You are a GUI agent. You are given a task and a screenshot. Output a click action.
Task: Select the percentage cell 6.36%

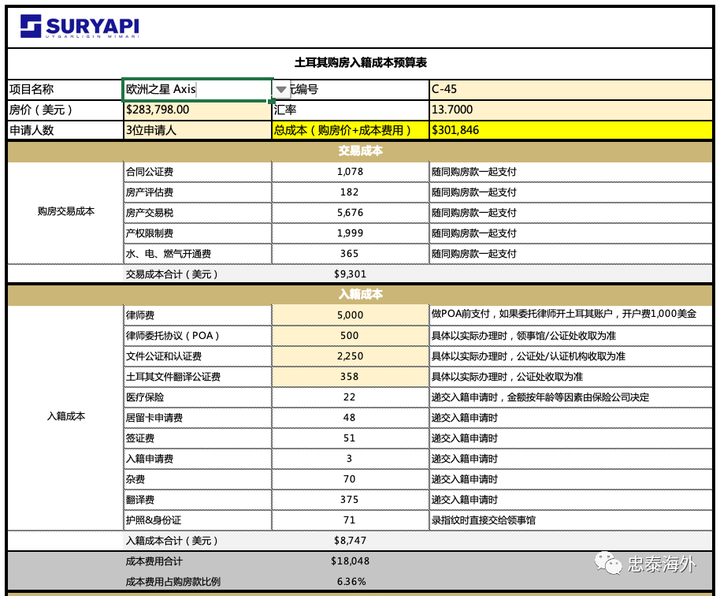pyautogui.click(x=350, y=581)
